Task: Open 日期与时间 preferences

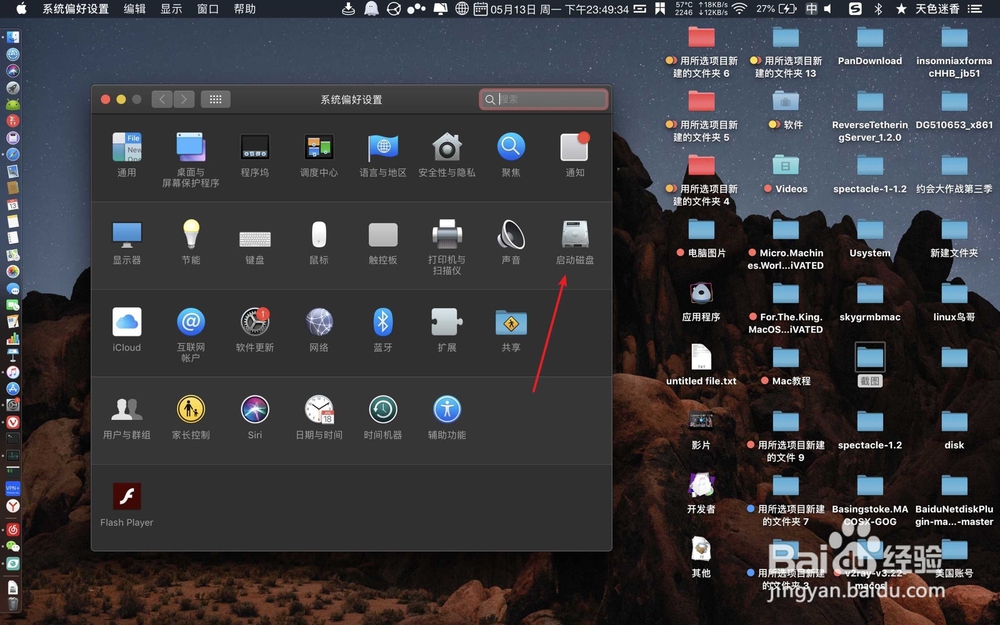Action: coord(319,409)
